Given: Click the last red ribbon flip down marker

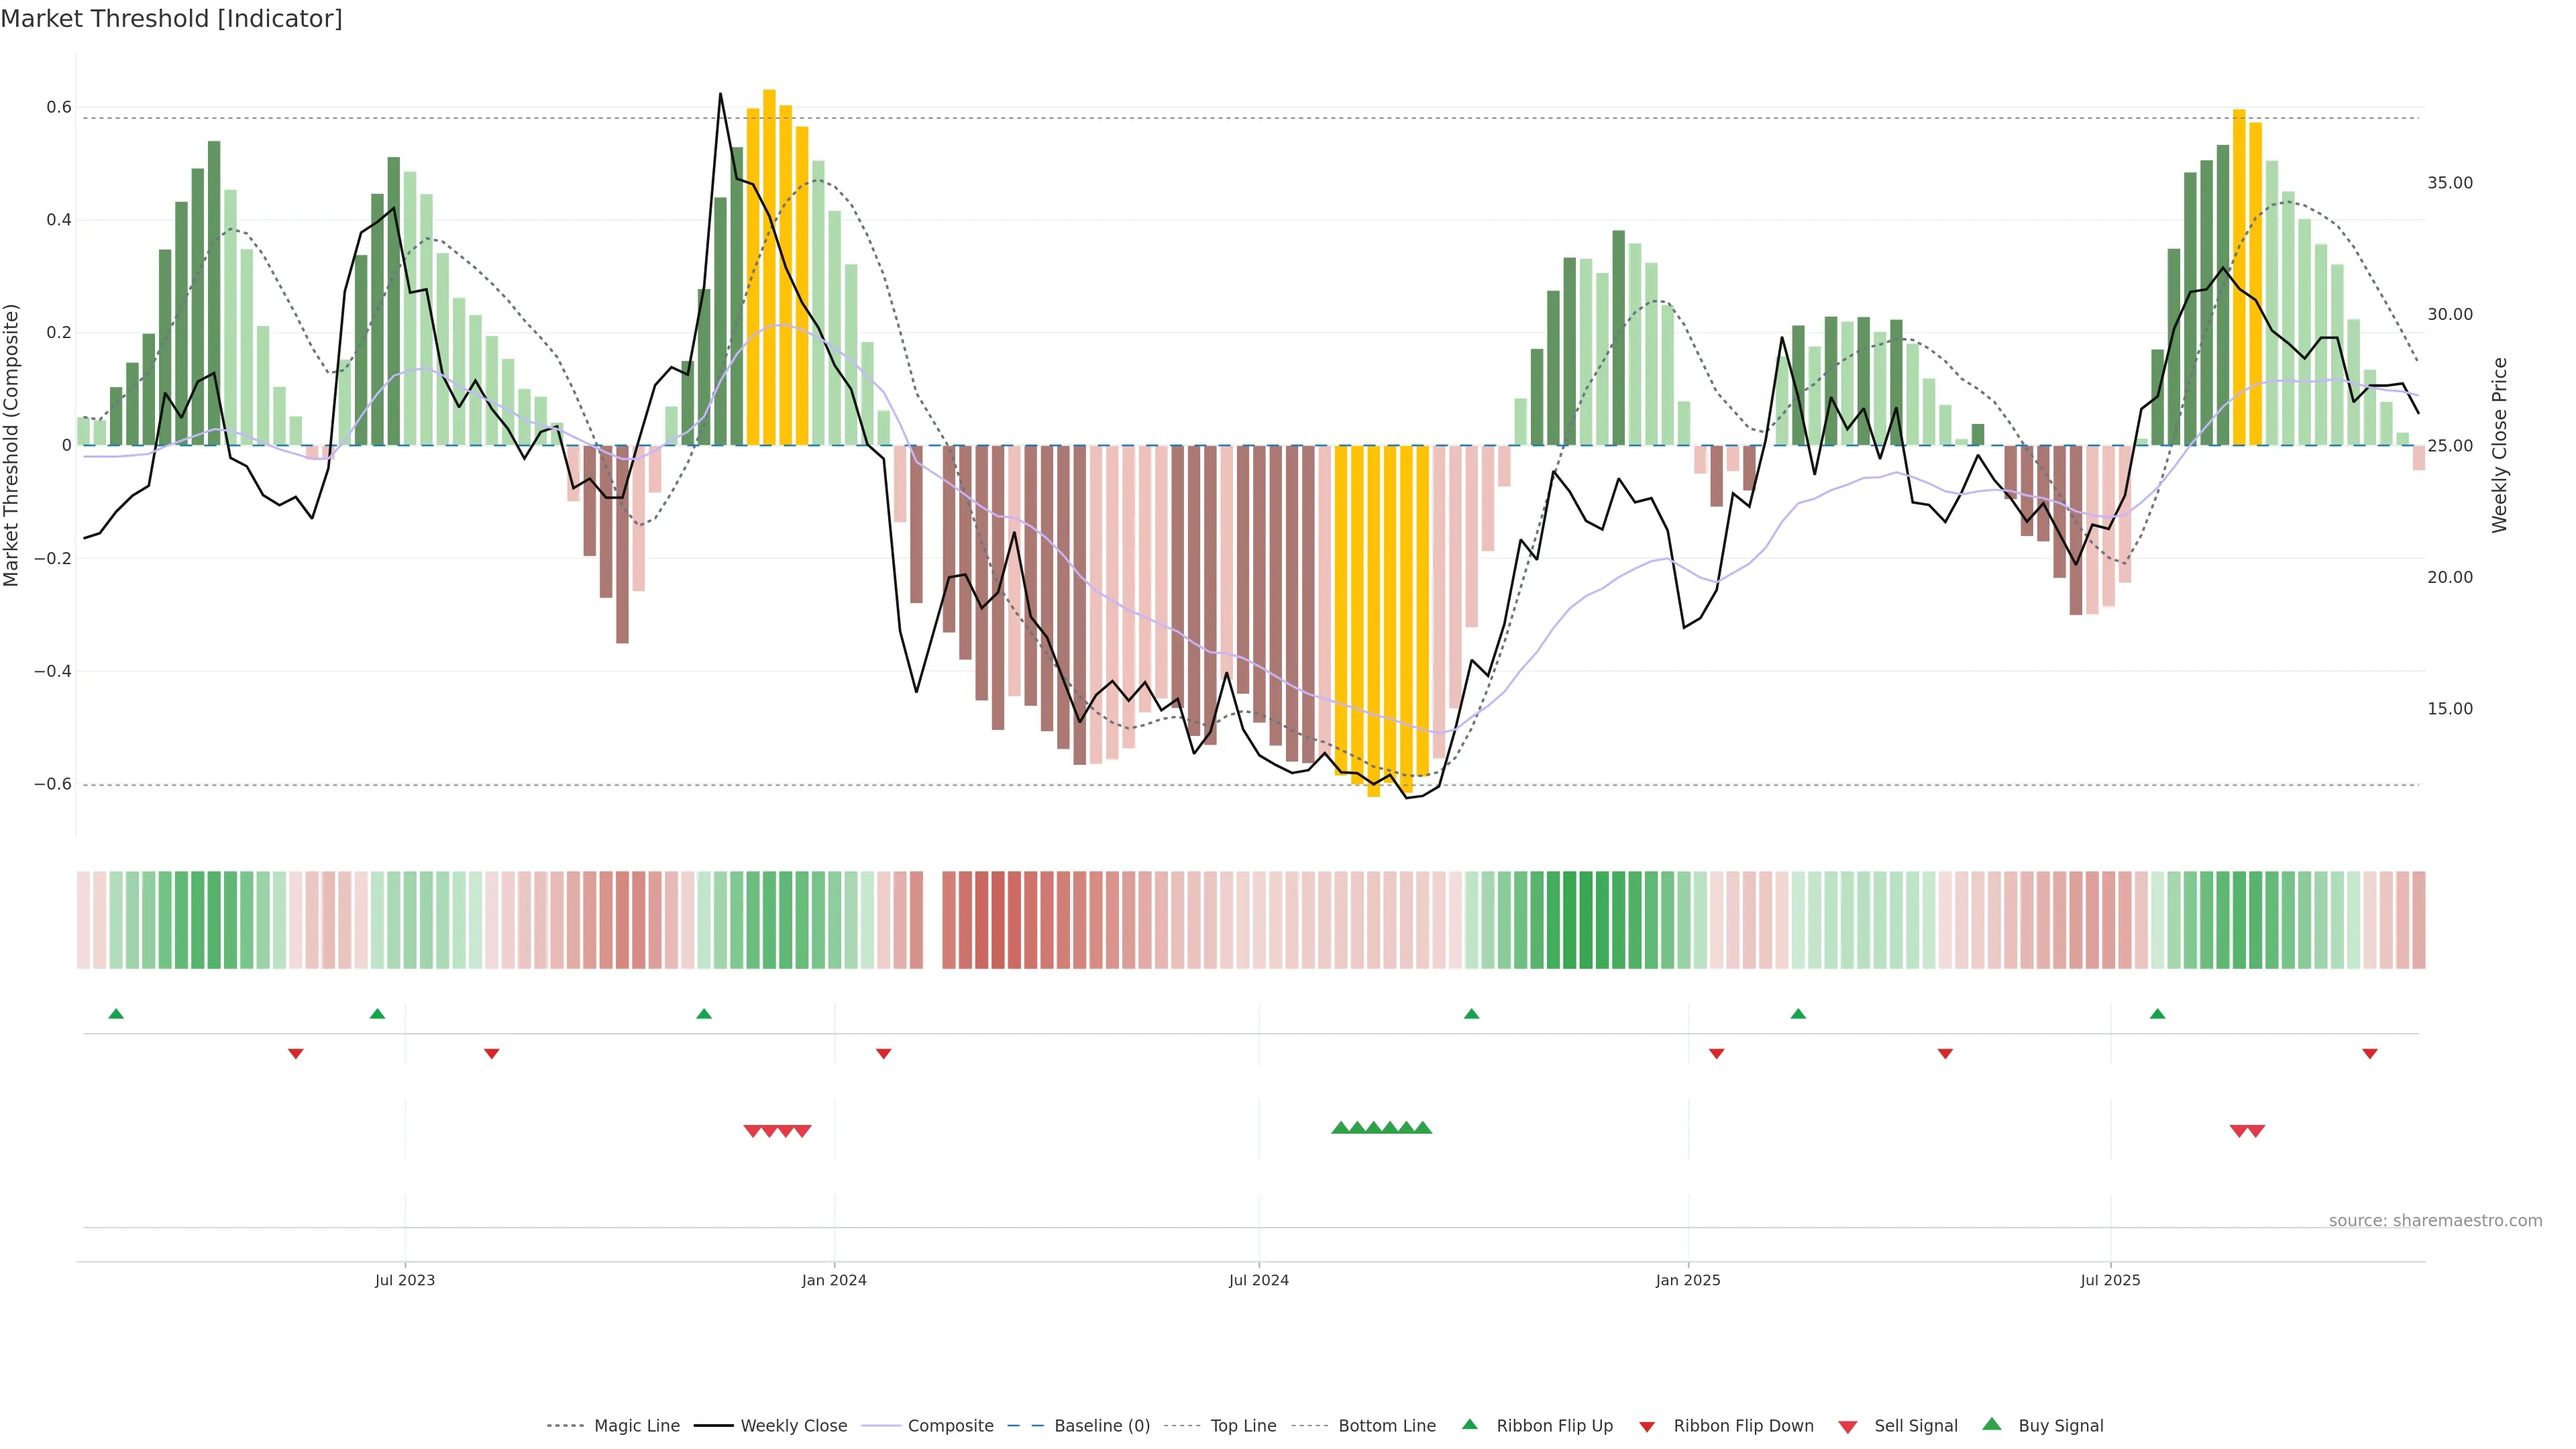Looking at the screenshot, I should click(2369, 1054).
